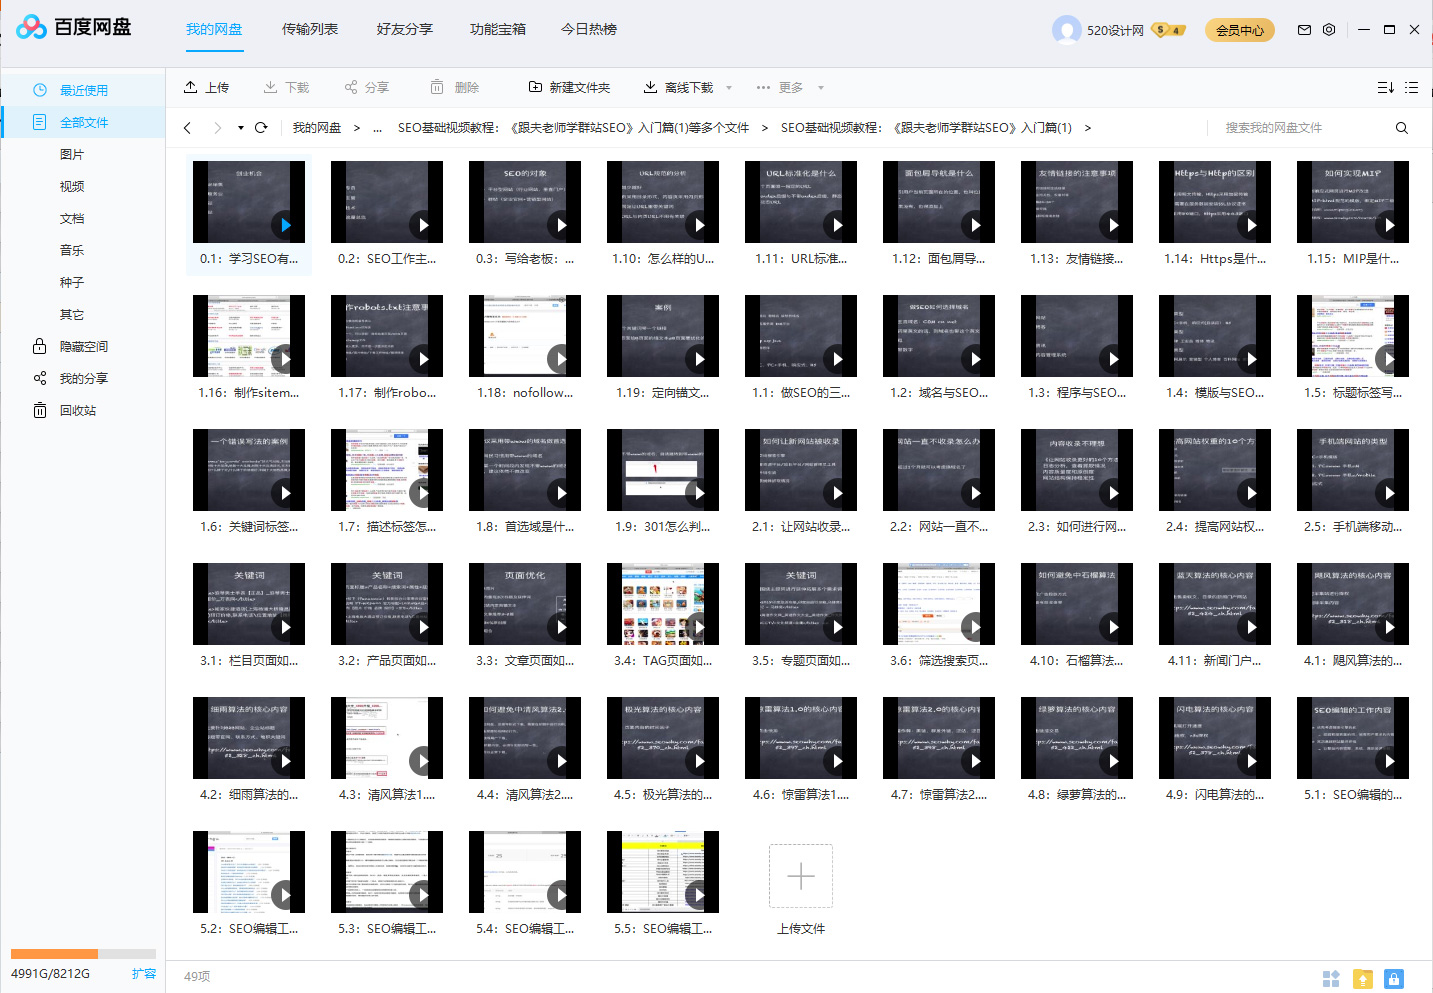Go forward with the right arrow icon

[217, 128]
